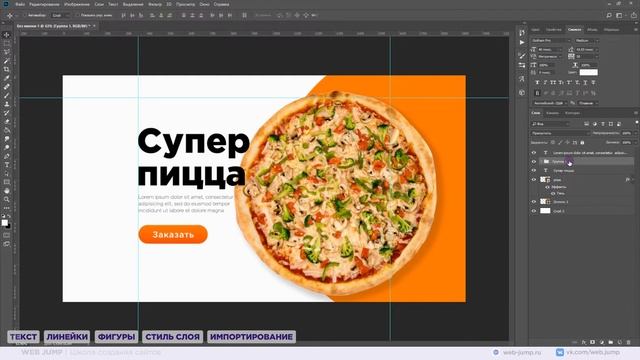Open the font style Medium dropdown

click(587, 40)
